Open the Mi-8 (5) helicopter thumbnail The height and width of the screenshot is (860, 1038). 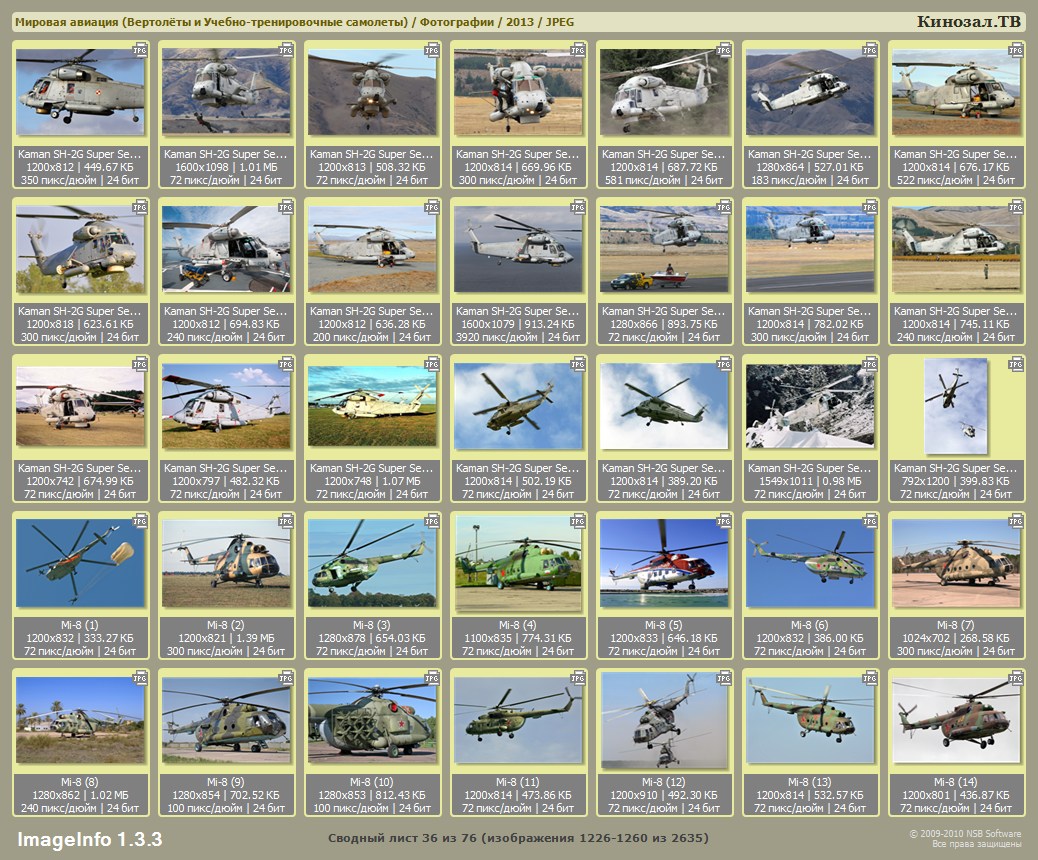pos(665,563)
